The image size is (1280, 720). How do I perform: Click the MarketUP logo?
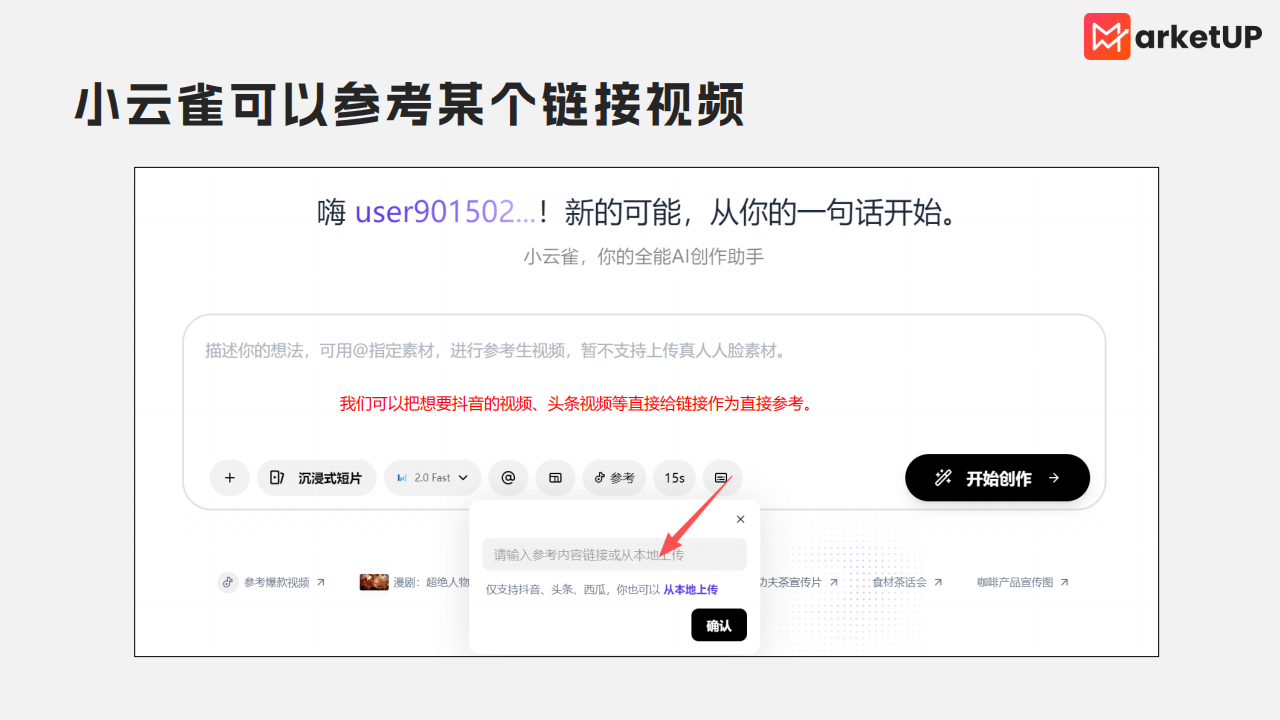1173,37
